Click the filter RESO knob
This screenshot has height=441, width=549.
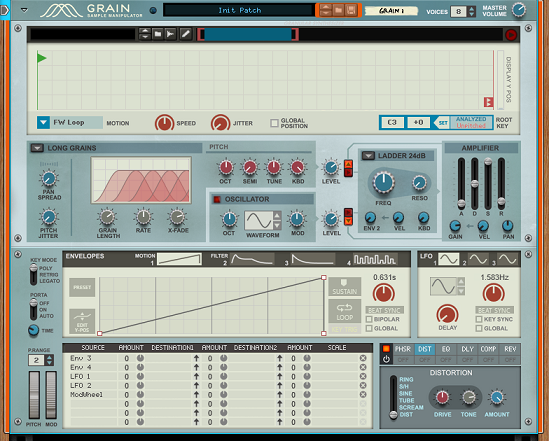[x=419, y=183]
